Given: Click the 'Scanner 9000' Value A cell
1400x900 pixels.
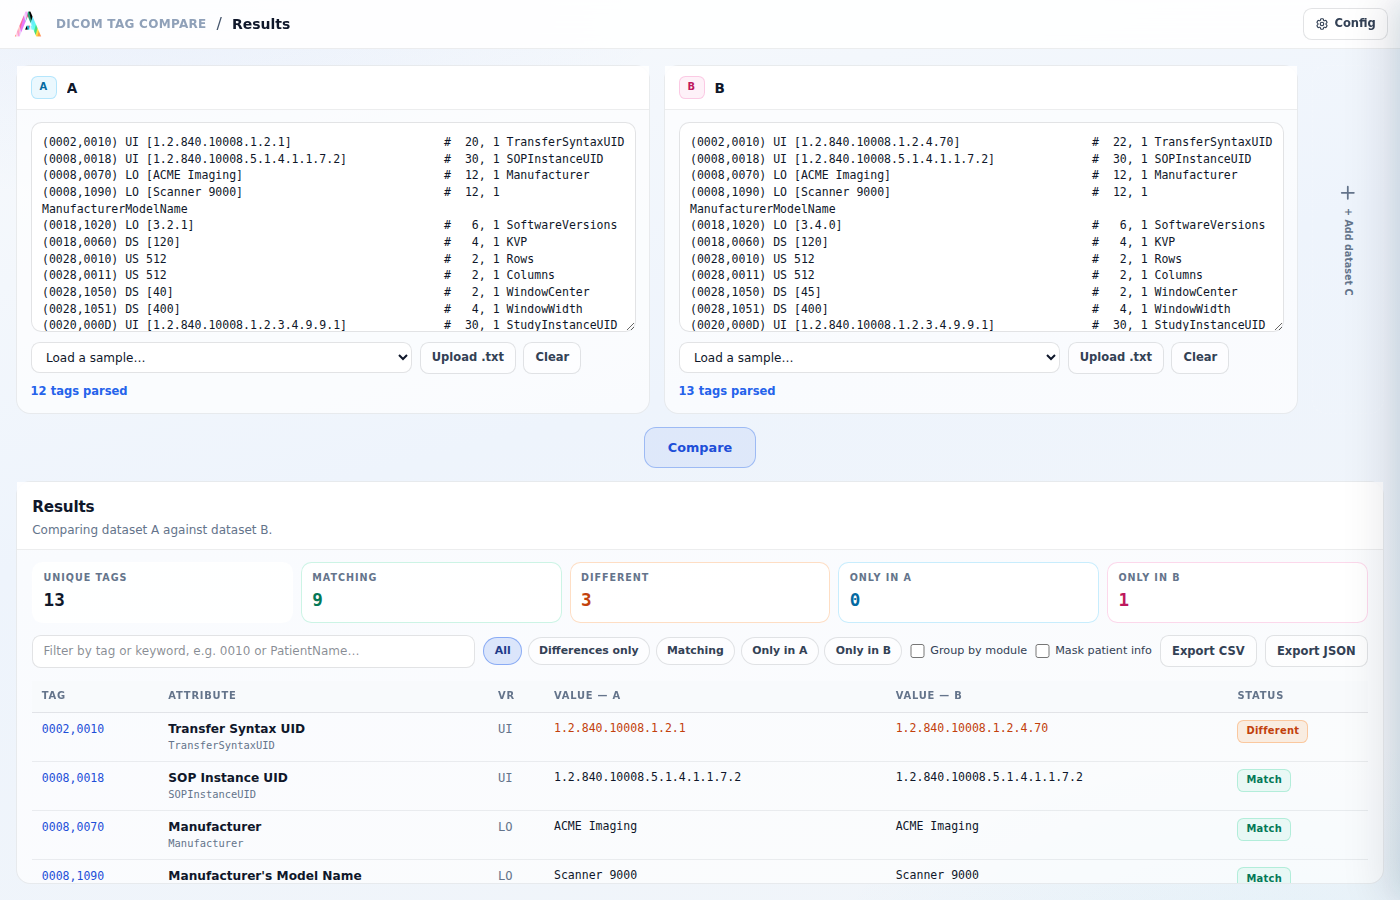Looking at the screenshot, I should [595, 875].
